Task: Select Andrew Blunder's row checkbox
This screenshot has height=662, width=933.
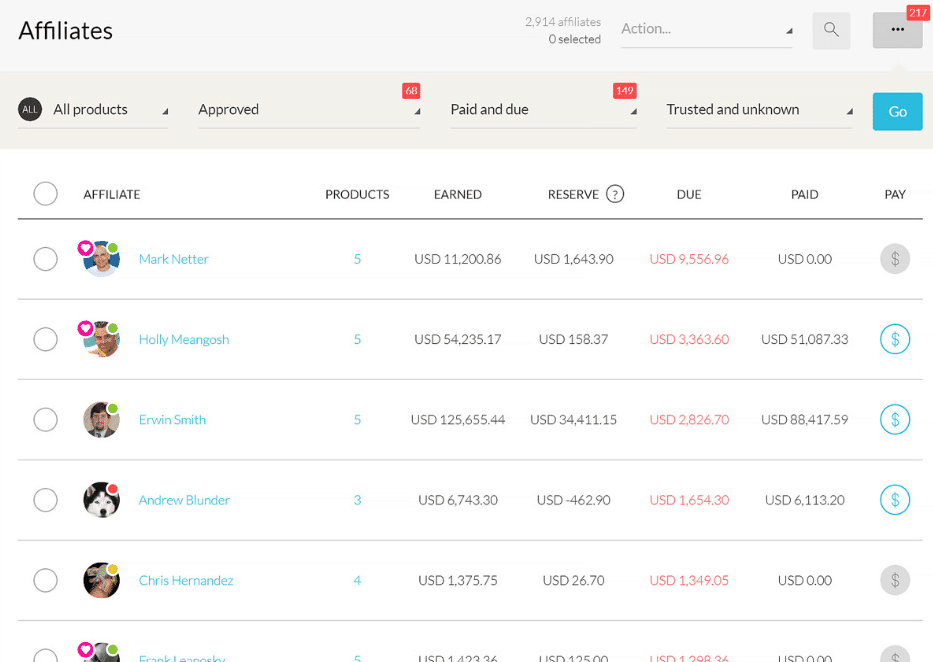Action: point(45,500)
